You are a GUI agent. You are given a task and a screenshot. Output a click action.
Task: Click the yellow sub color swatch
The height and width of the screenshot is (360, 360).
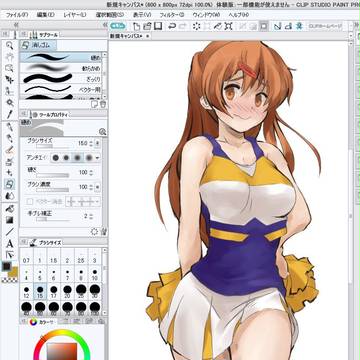pos(13,272)
